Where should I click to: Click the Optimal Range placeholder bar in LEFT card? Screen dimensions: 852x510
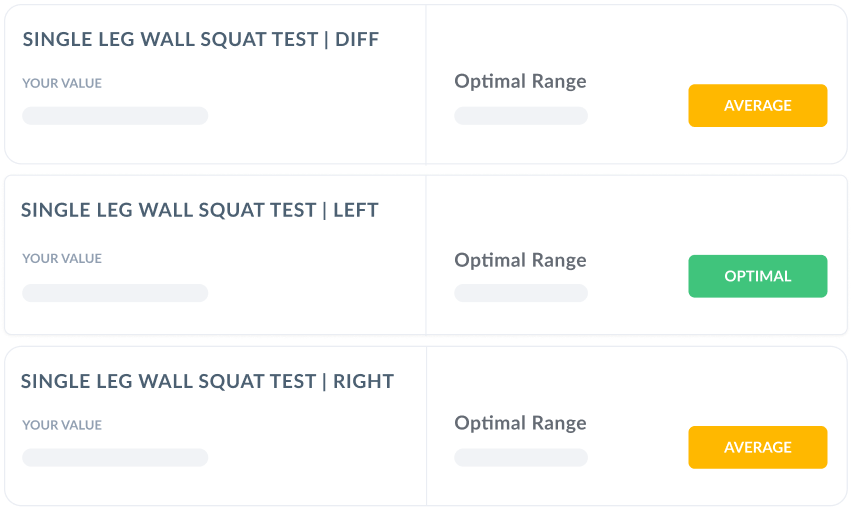point(521,293)
